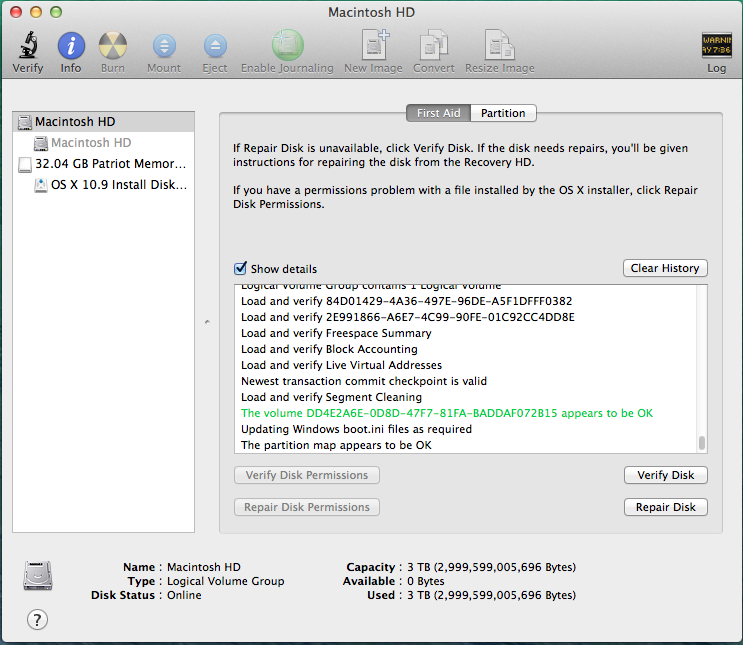Click the Repair Disk button
The image size is (743, 645).
pyautogui.click(x=665, y=507)
